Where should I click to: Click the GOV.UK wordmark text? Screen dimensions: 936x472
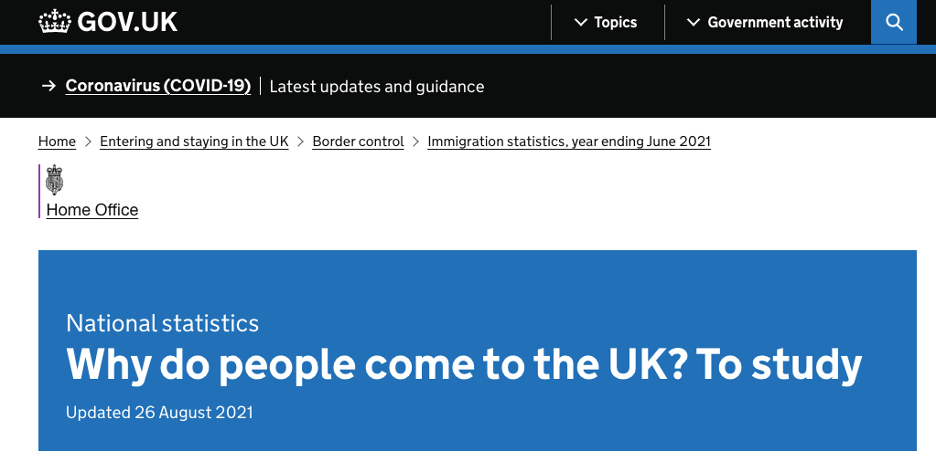click(127, 22)
